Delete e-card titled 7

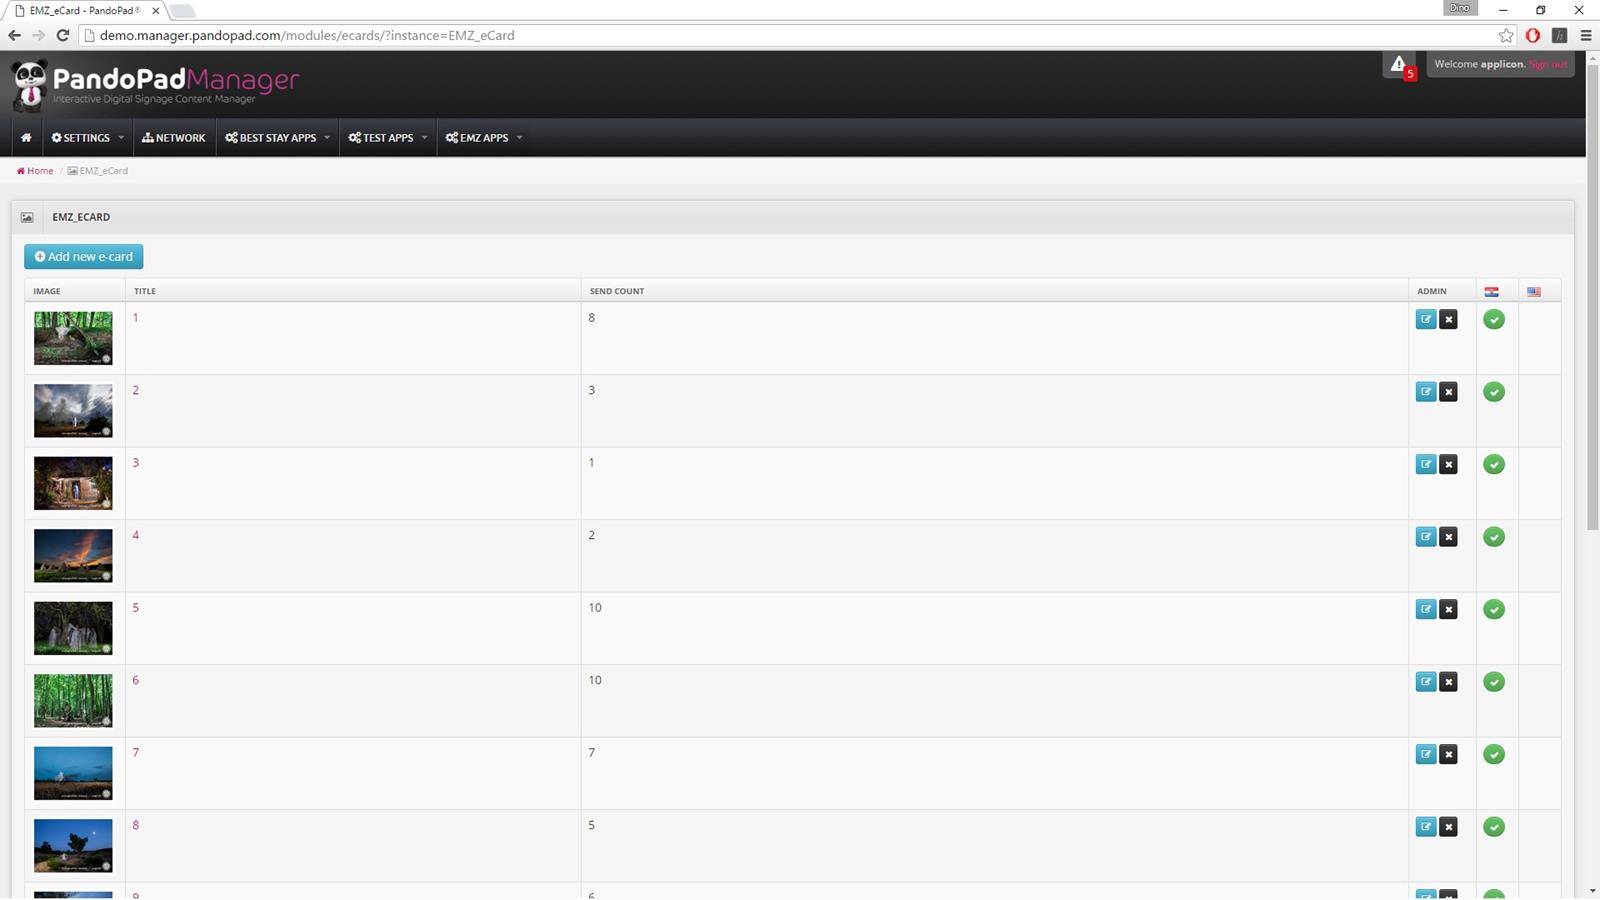coord(1448,754)
